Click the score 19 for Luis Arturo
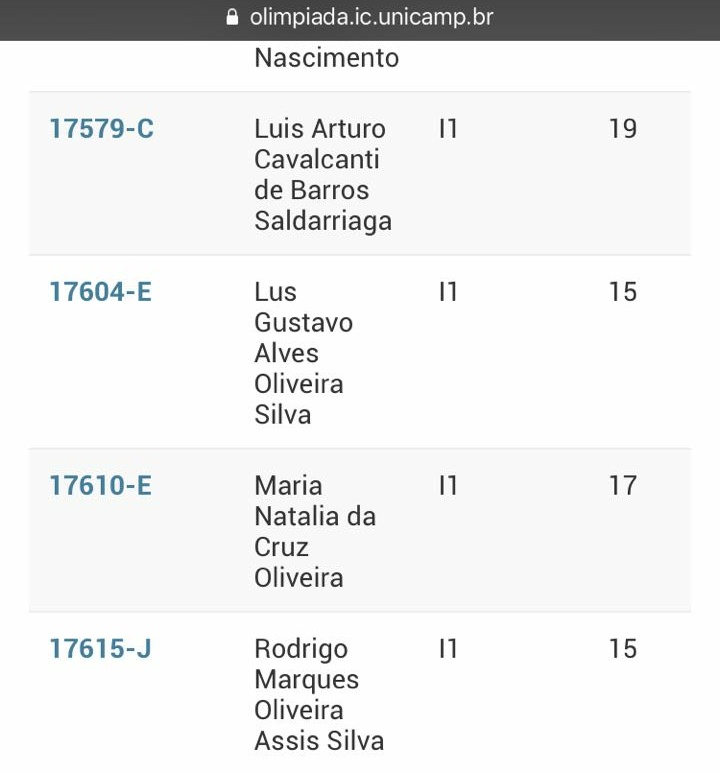720x772 pixels. [622, 129]
